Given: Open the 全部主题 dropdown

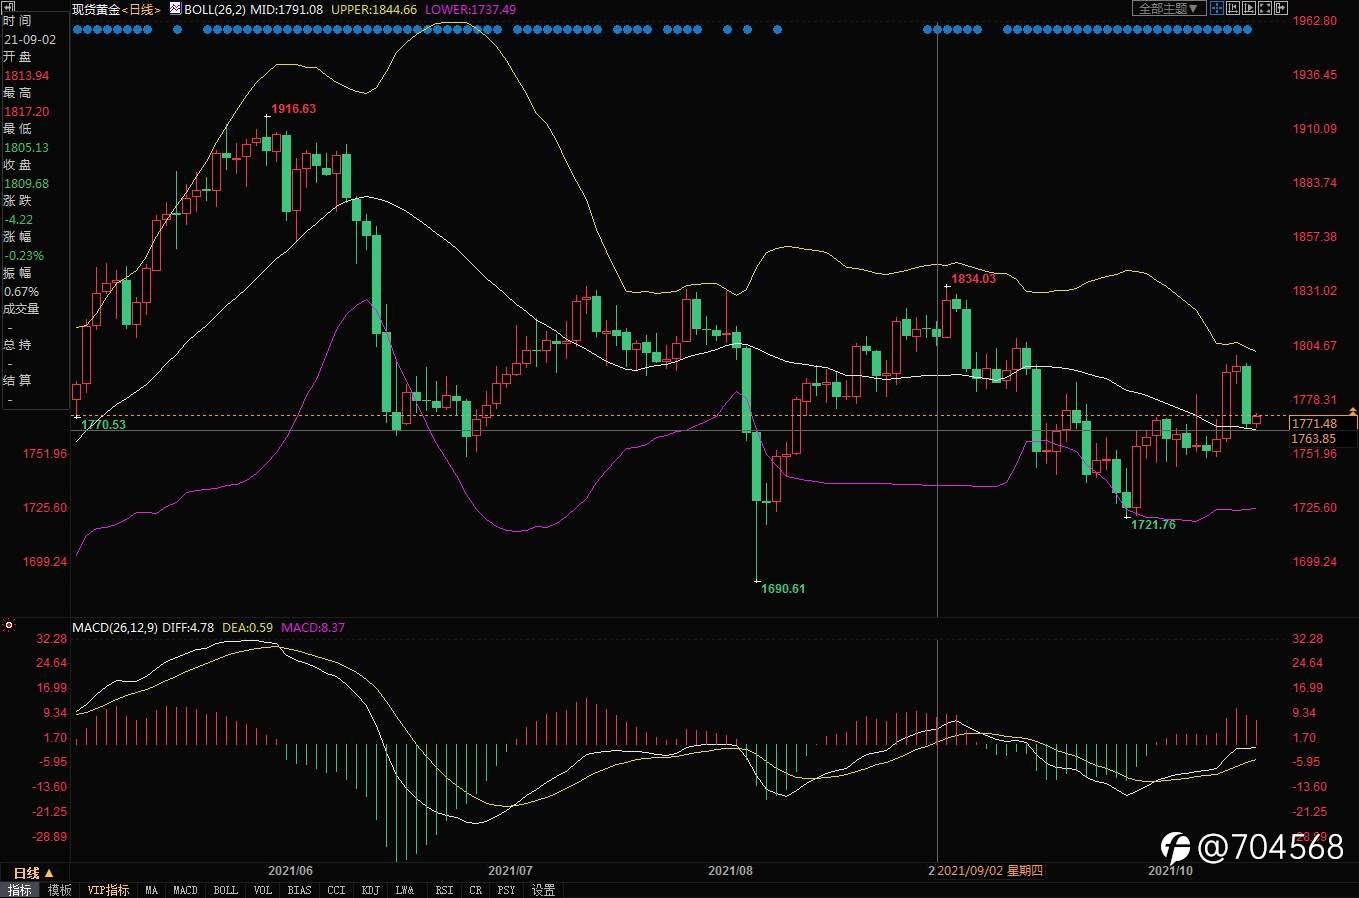Looking at the screenshot, I should point(1169,8).
